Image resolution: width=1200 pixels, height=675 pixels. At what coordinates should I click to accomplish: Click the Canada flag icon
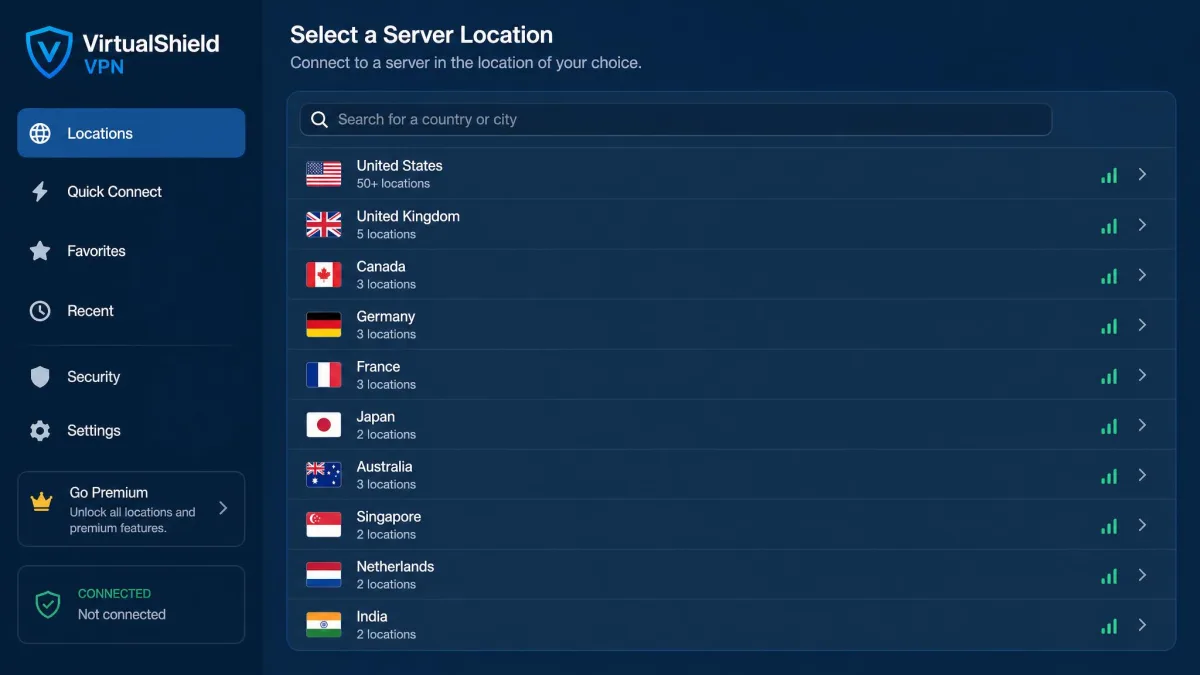pyautogui.click(x=324, y=274)
